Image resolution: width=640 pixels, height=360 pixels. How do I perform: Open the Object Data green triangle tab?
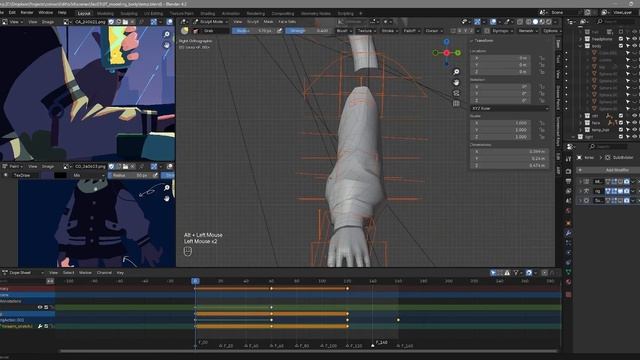[x=568, y=272]
